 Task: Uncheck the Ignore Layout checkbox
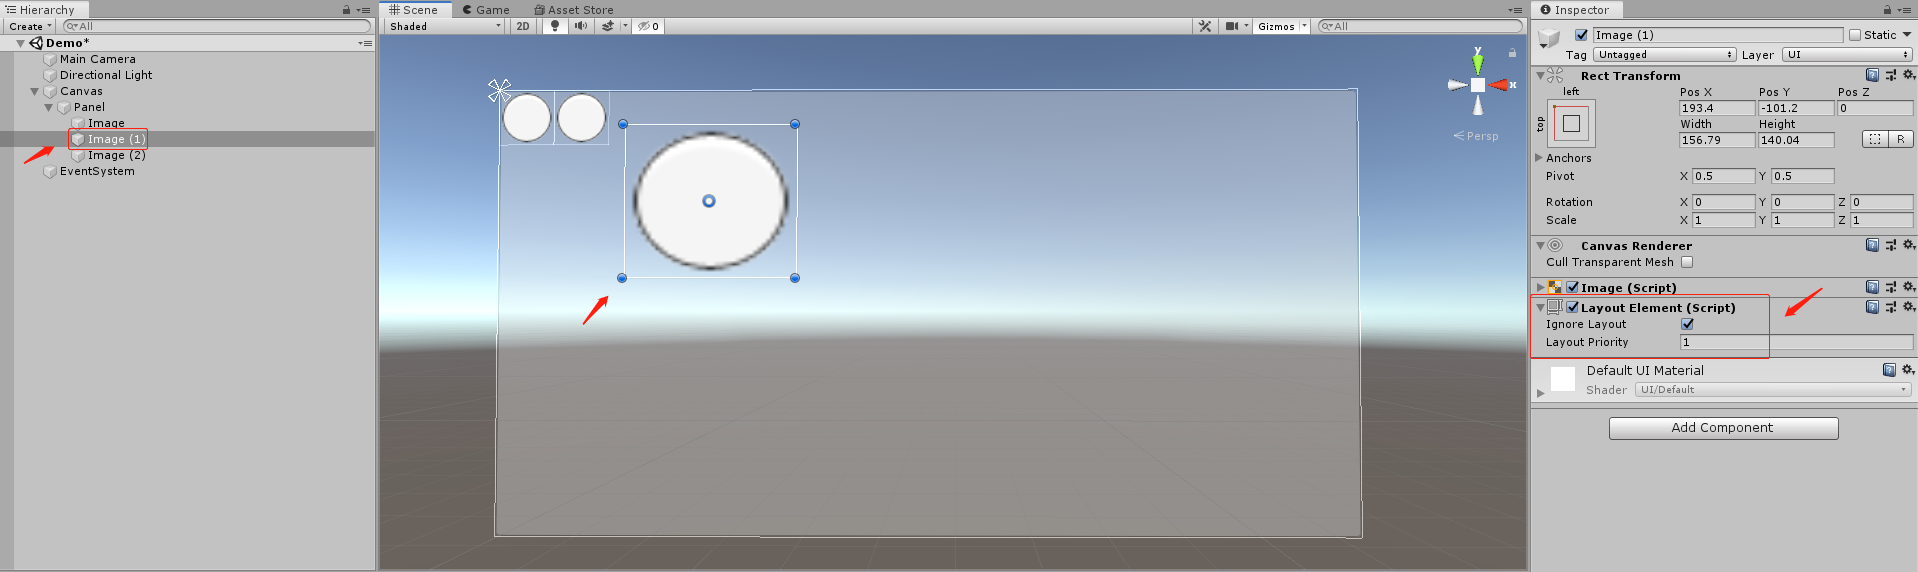tap(1687, 324)
